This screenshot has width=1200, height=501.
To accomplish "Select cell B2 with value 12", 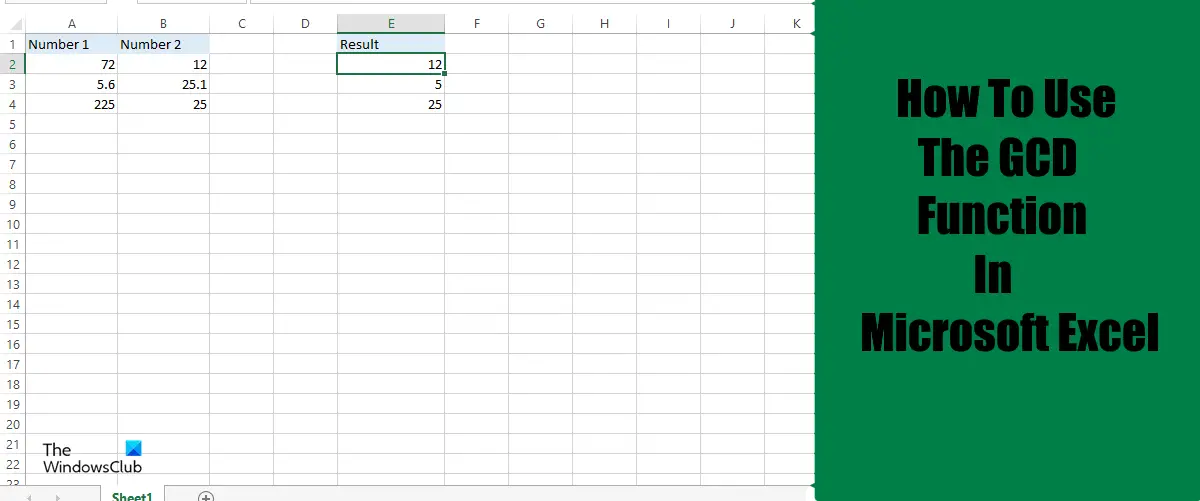I will [x=163, y=64].
